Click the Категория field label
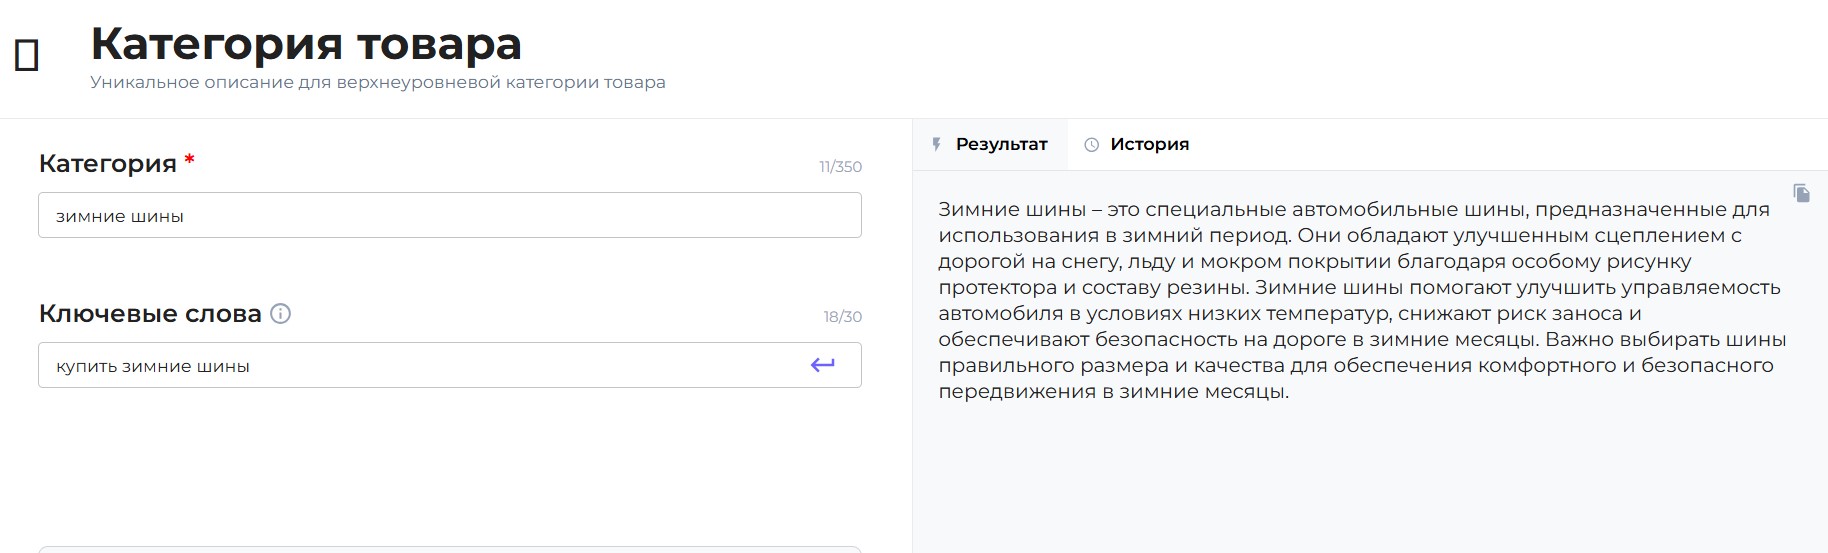1828x553 pixels. [107, 164]
